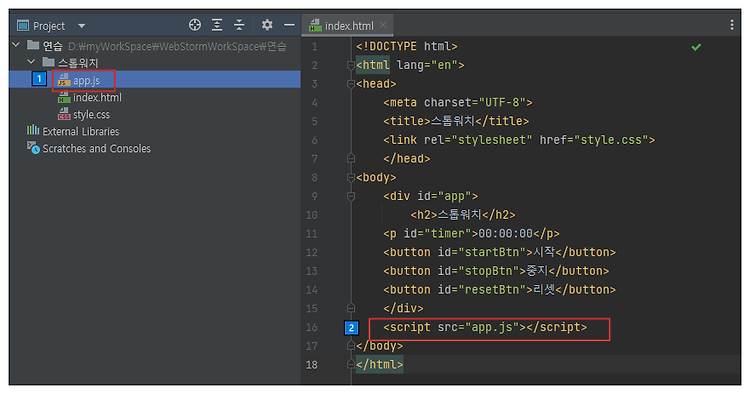Screen dimensions: 750x394
Task: Fold the body block at line 8
Action: 351,177
